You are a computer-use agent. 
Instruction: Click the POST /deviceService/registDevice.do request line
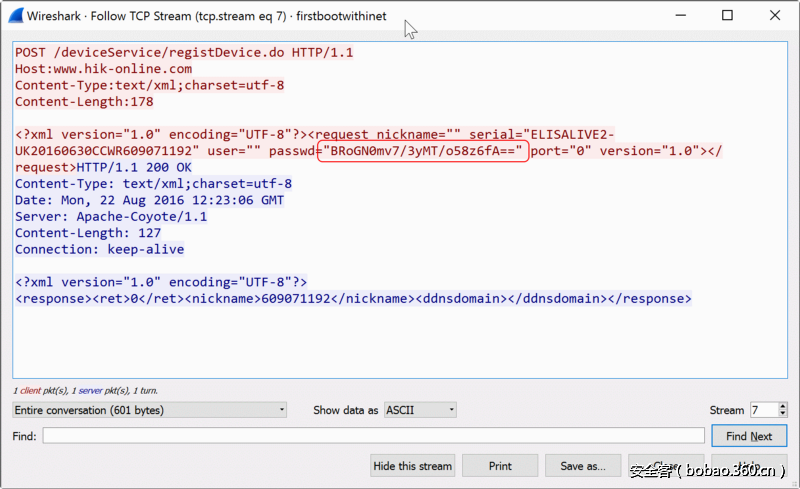click(x=183, y=53)
